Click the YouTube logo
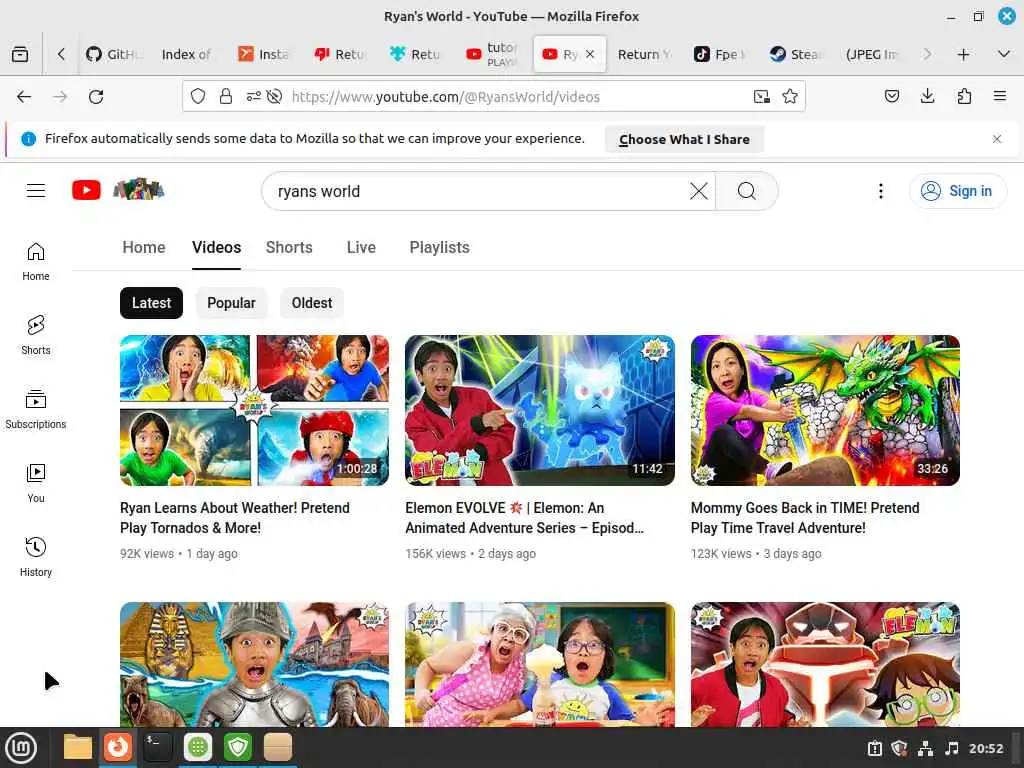The width and height of the screenshot is (1024, 768). pyautogui.click(x=86, y=190)
